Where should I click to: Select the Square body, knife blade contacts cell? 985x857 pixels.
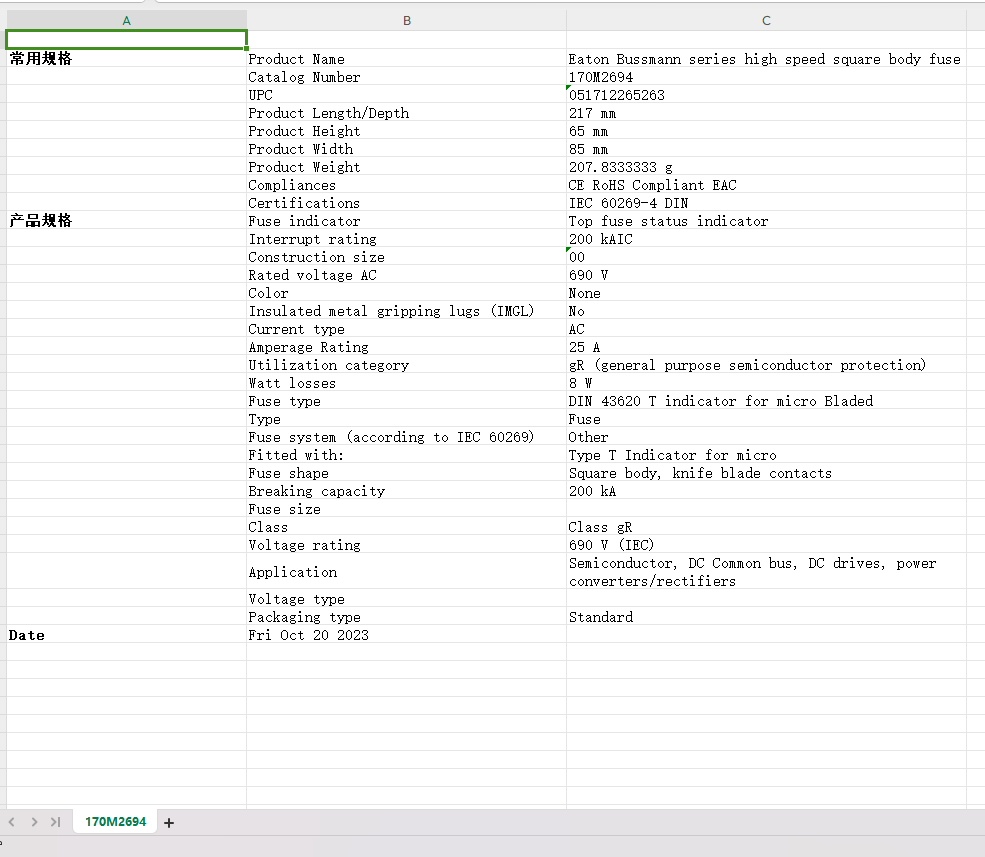click(766, 473)
